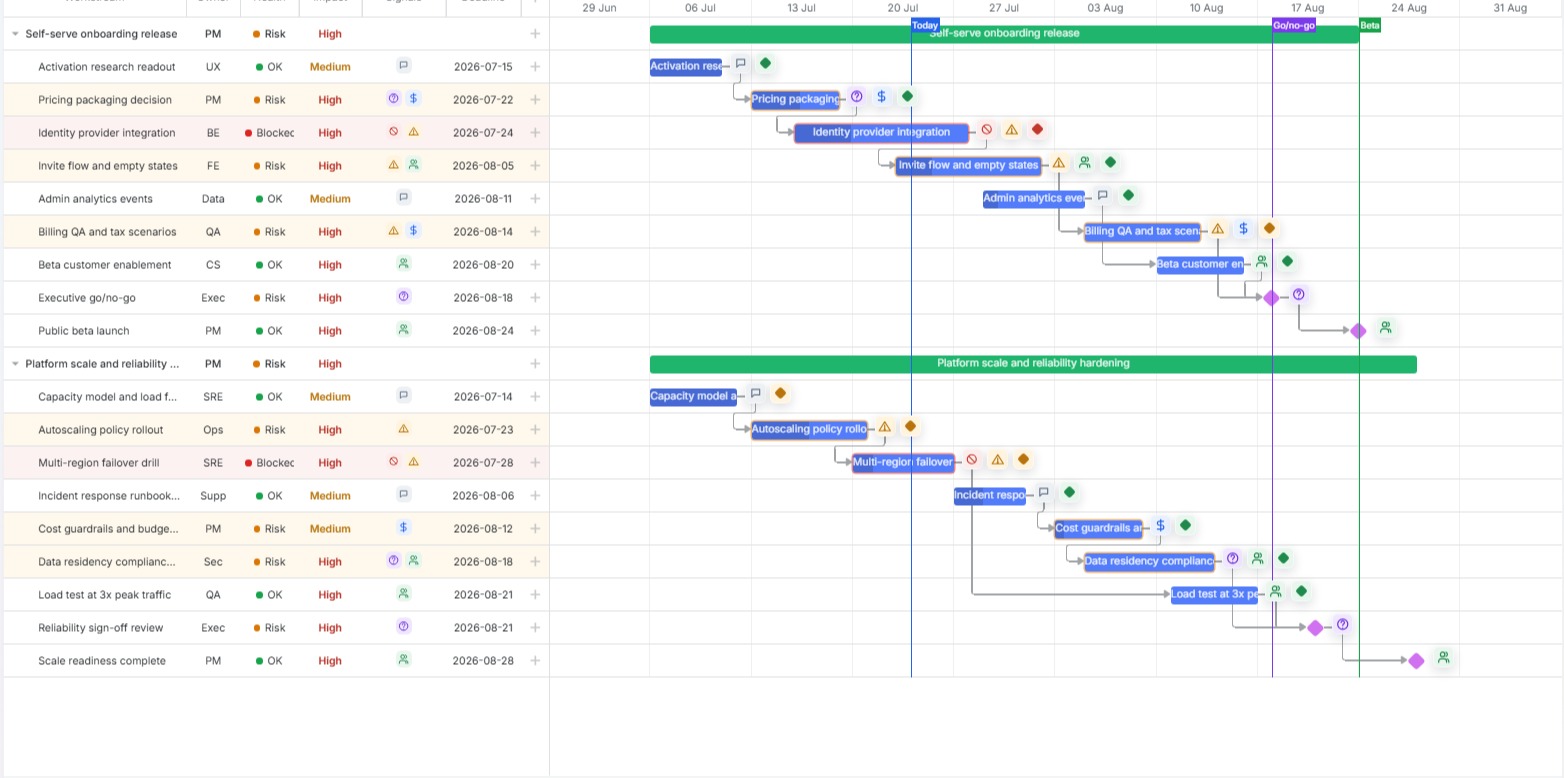Click the plus icon on Identity provider integration row
The height and width of the screenshot is (778, 1564).
pos(535,133)
